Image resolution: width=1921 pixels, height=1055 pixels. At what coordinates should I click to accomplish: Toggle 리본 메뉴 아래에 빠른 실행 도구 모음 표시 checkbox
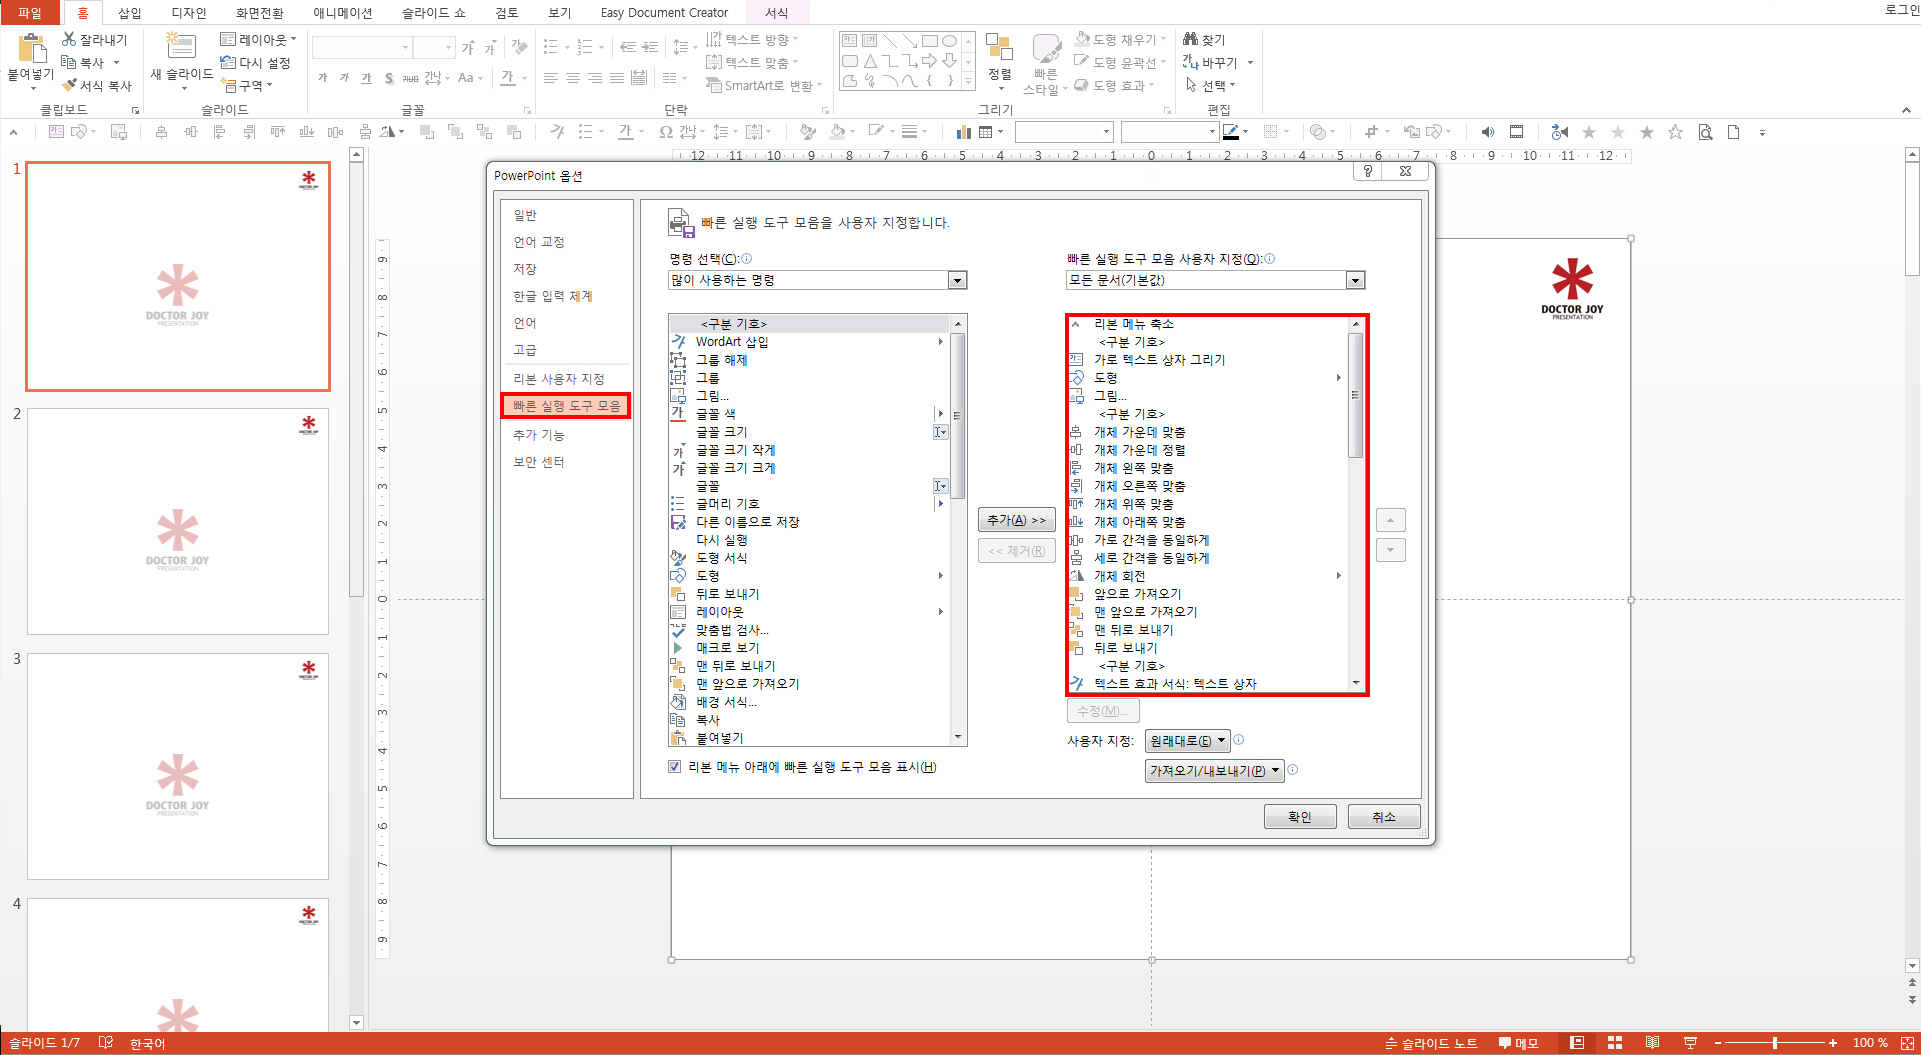pos(675,767)
